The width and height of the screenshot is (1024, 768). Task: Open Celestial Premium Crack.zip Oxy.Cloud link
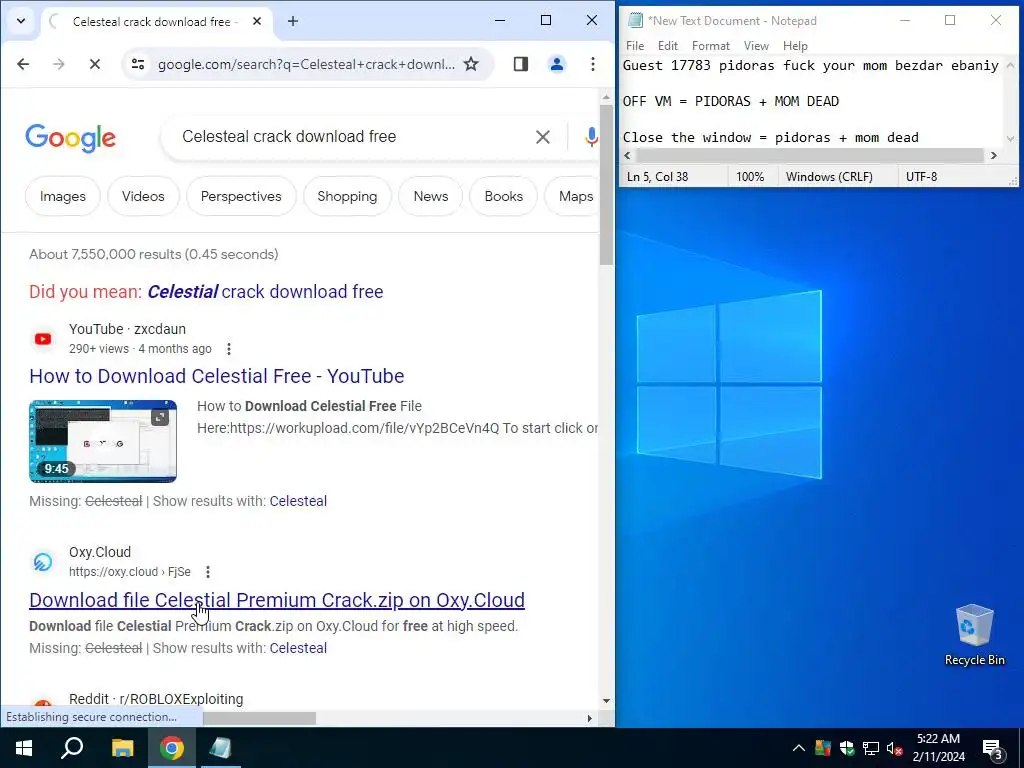pos(277,600)
